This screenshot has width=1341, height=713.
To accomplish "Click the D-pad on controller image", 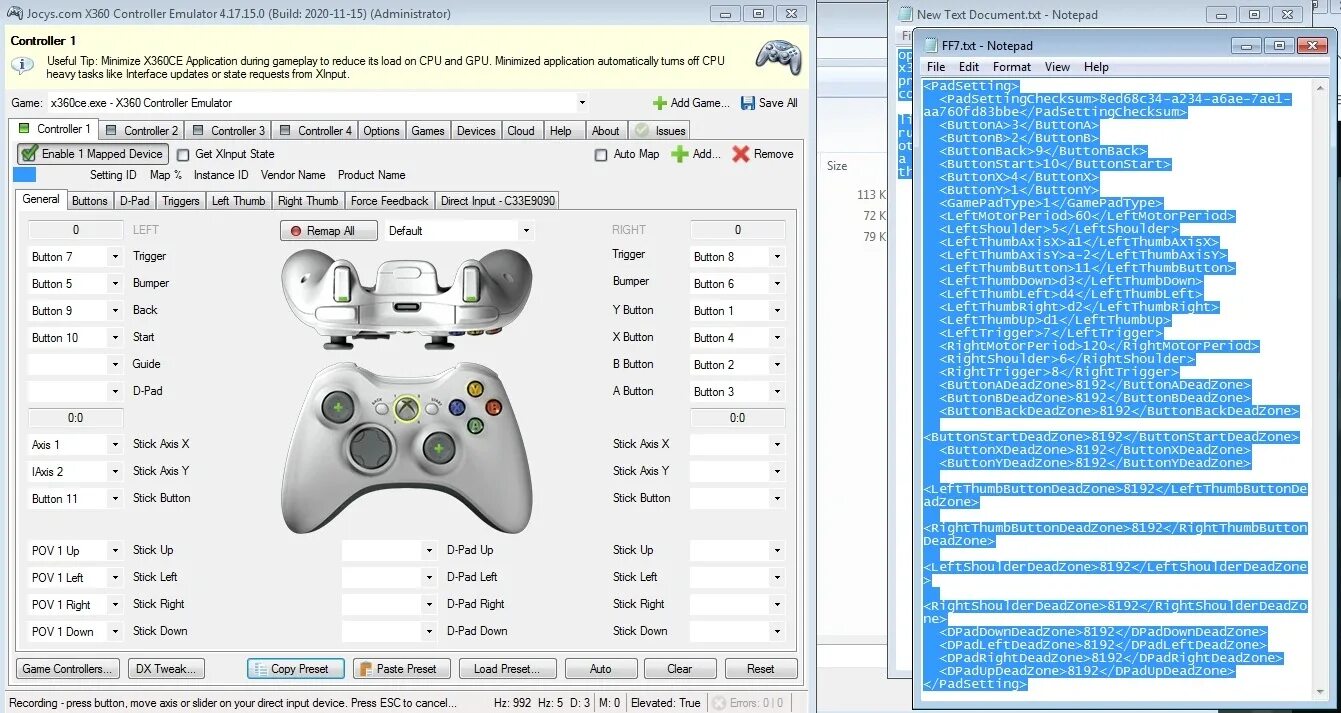I will 371,449.
